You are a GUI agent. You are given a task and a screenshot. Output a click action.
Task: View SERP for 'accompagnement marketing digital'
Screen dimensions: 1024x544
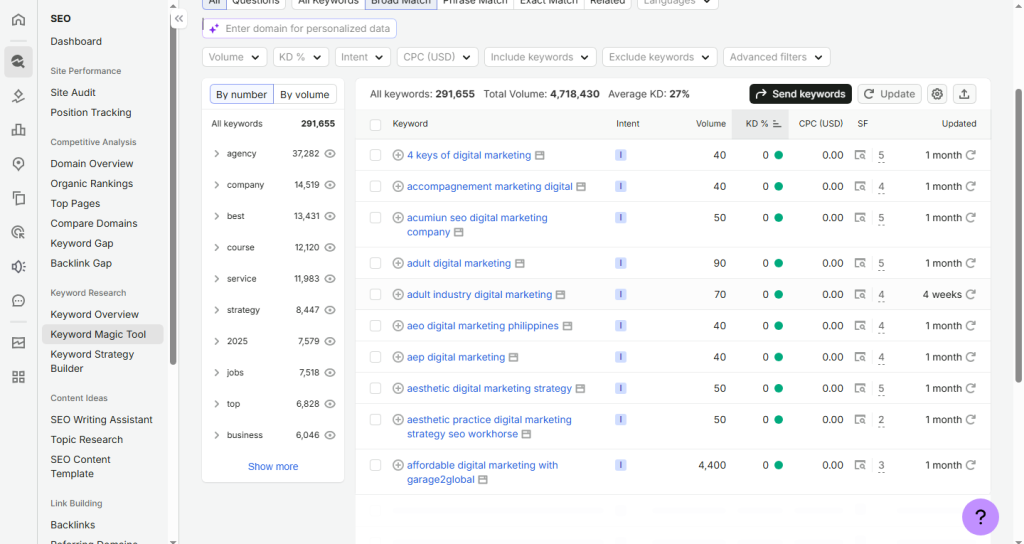click(861, 187)
